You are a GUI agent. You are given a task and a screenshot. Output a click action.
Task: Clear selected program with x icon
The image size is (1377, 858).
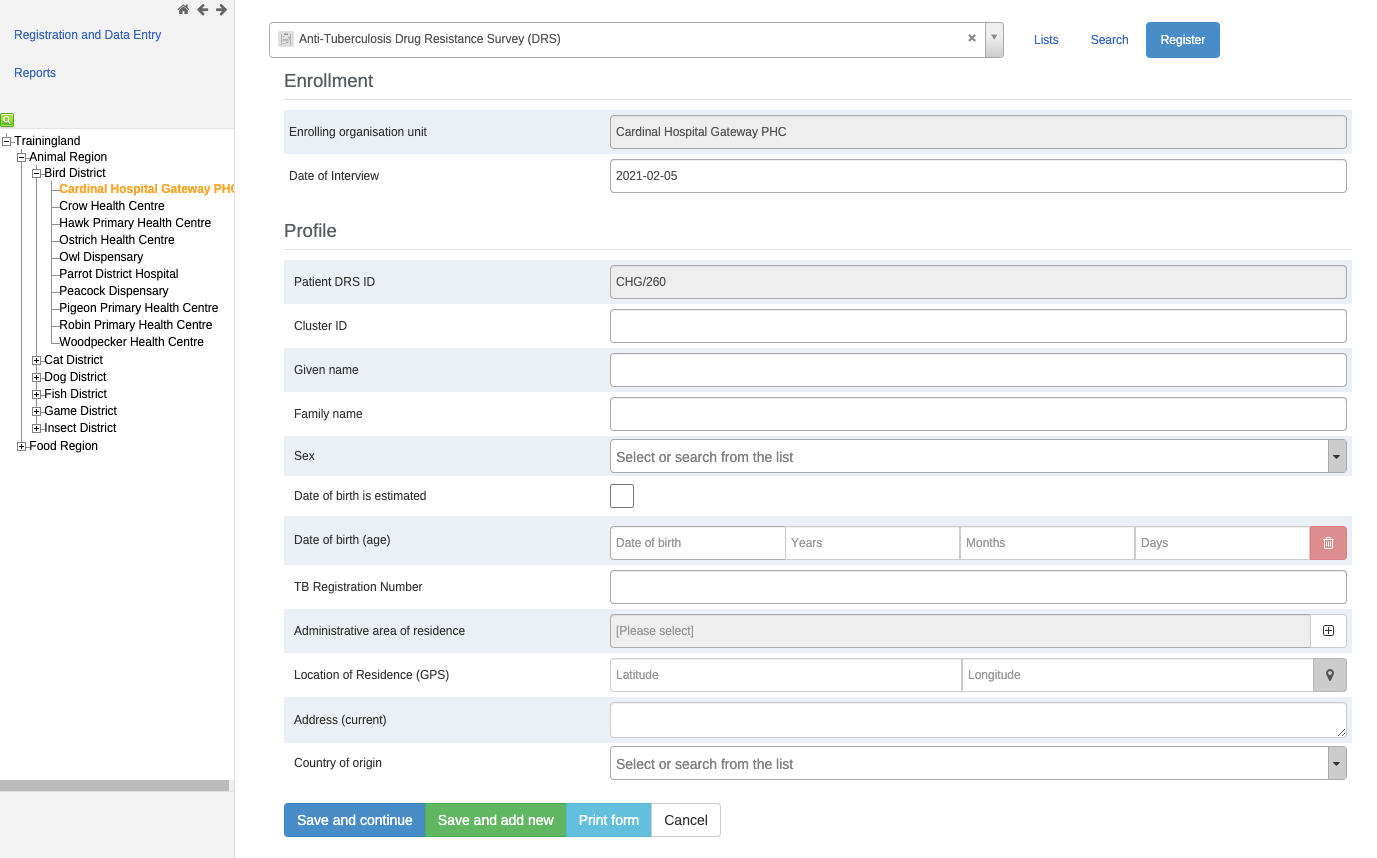(972, 38)
